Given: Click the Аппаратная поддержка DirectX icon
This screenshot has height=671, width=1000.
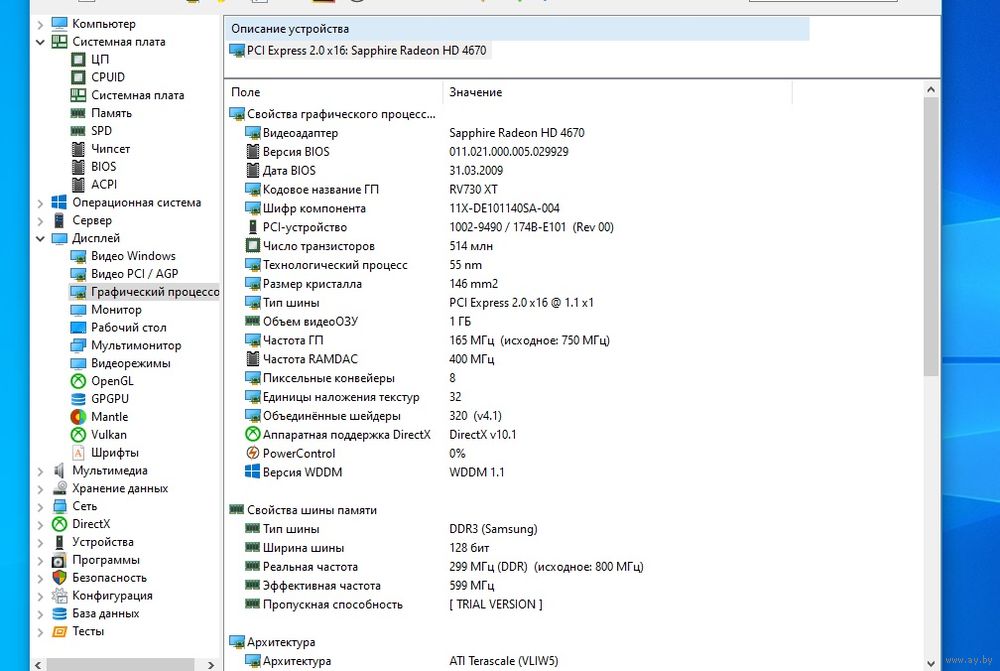Looking at the screenshot, I should [253, 434].
